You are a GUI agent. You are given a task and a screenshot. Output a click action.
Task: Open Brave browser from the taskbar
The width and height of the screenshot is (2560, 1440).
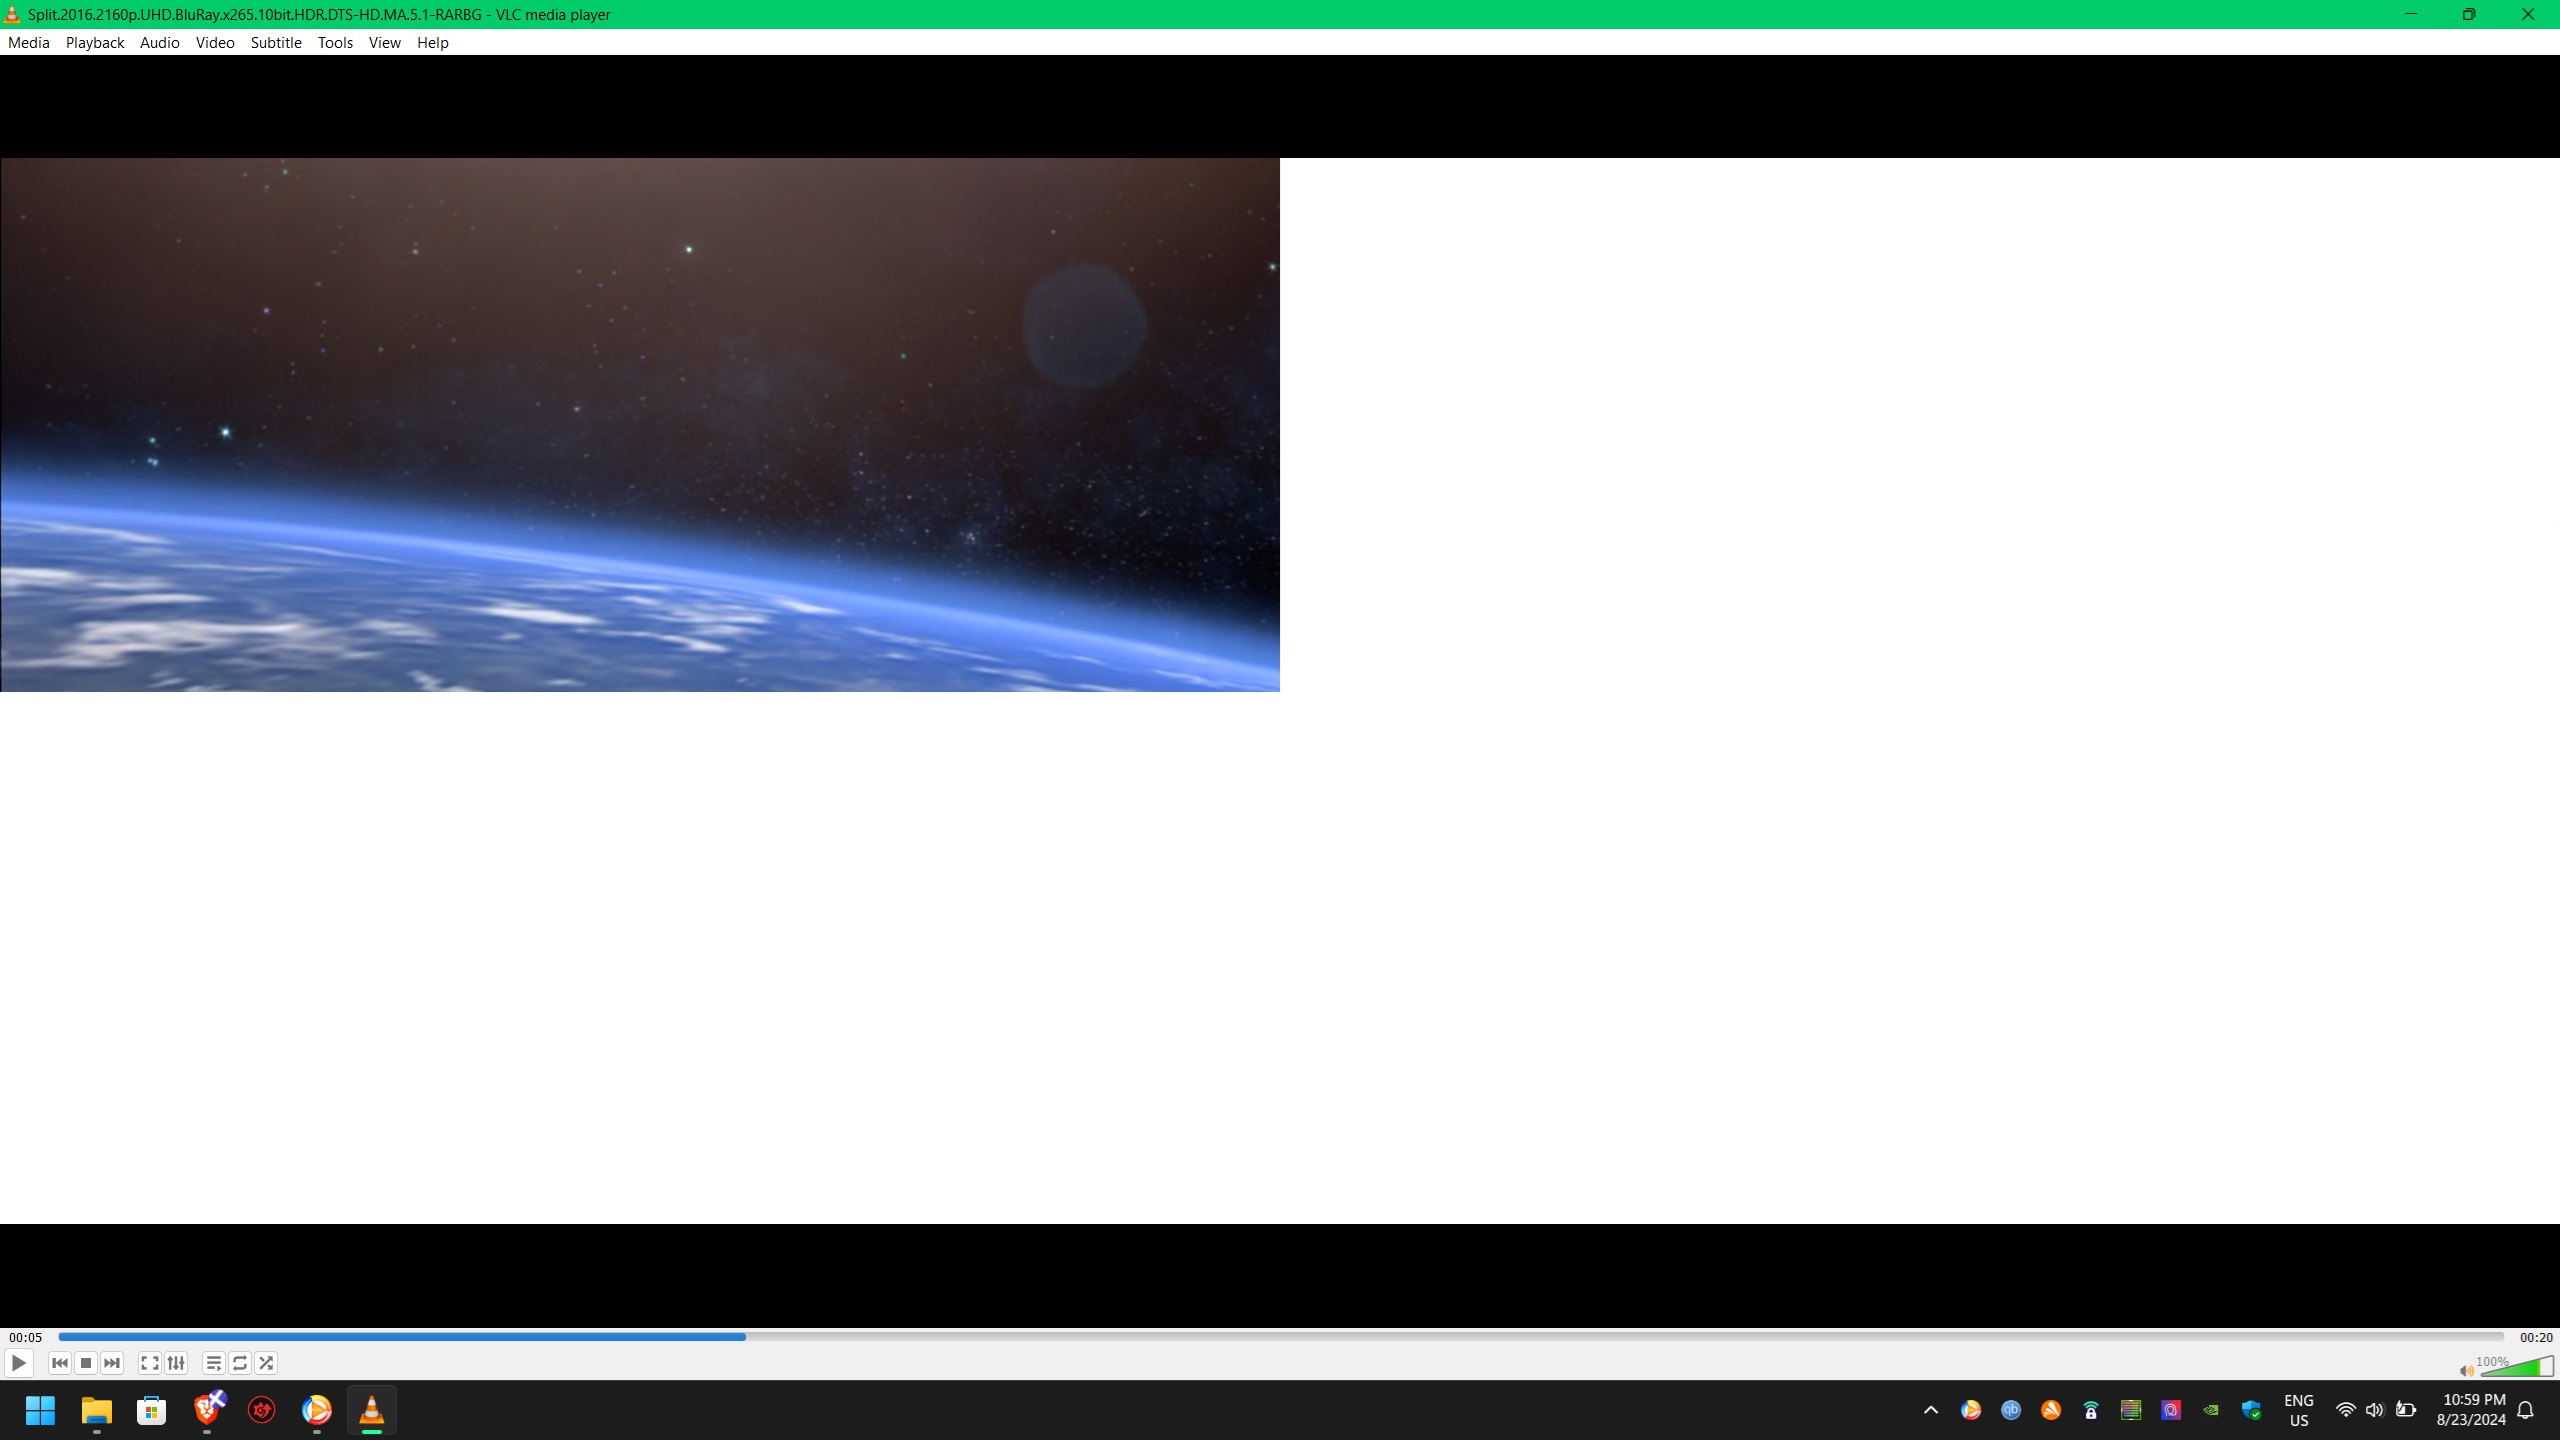coord(208,1410)
